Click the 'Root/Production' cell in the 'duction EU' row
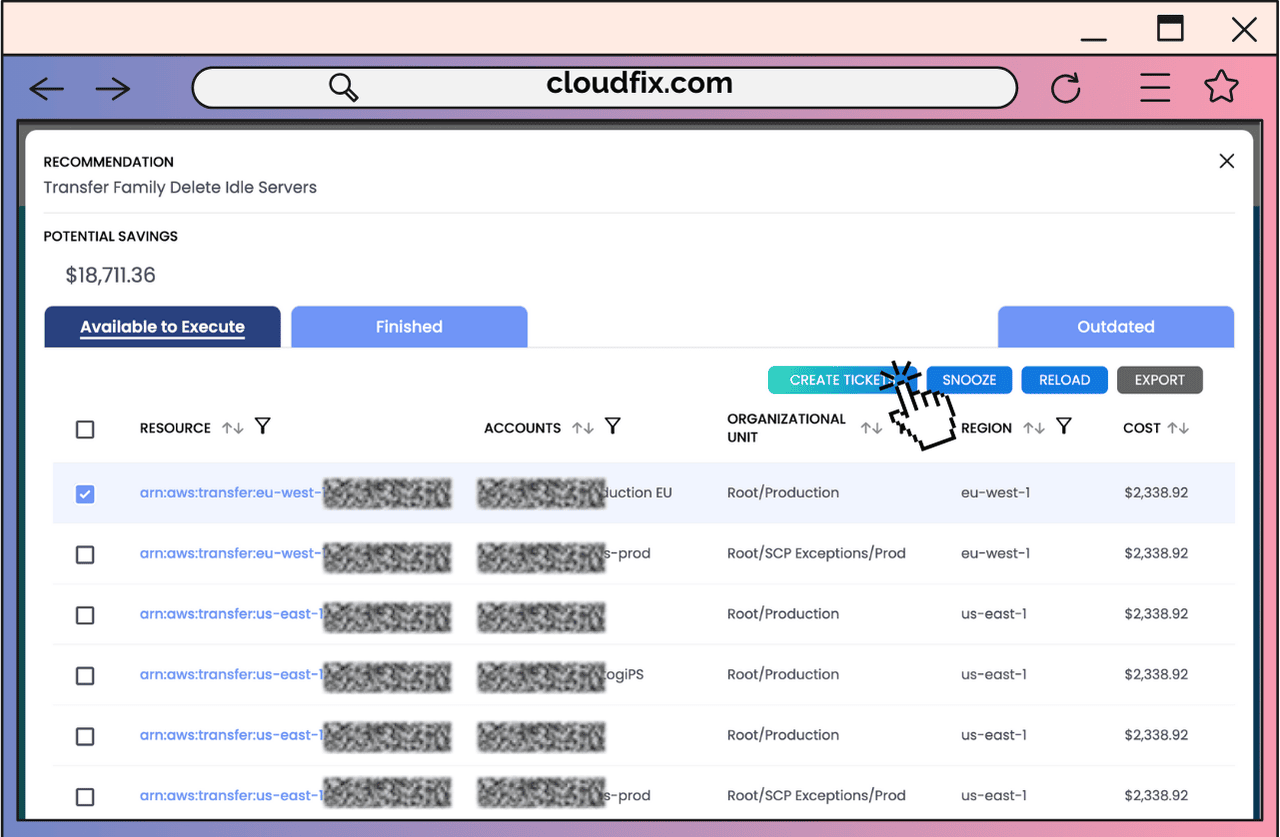 783,493
